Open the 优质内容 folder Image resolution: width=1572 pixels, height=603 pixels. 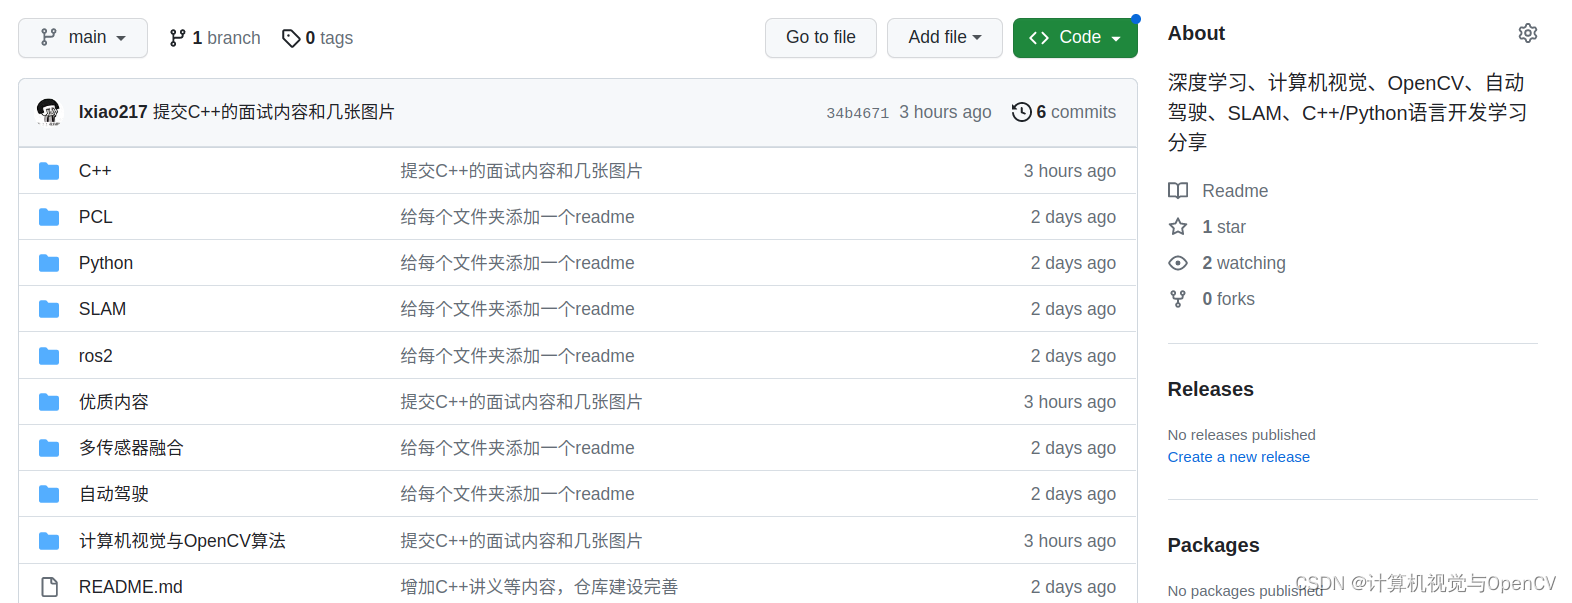pyautogui.click(x=114, y=402)
